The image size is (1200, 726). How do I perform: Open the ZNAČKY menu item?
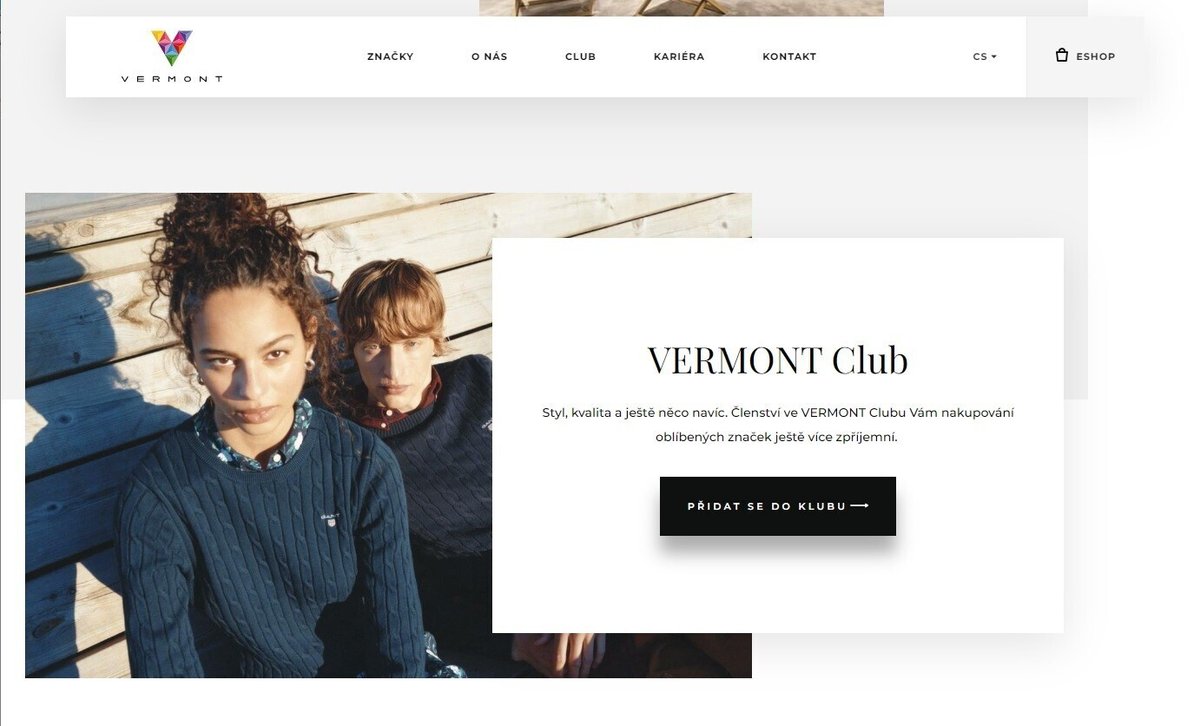point(390,57)
